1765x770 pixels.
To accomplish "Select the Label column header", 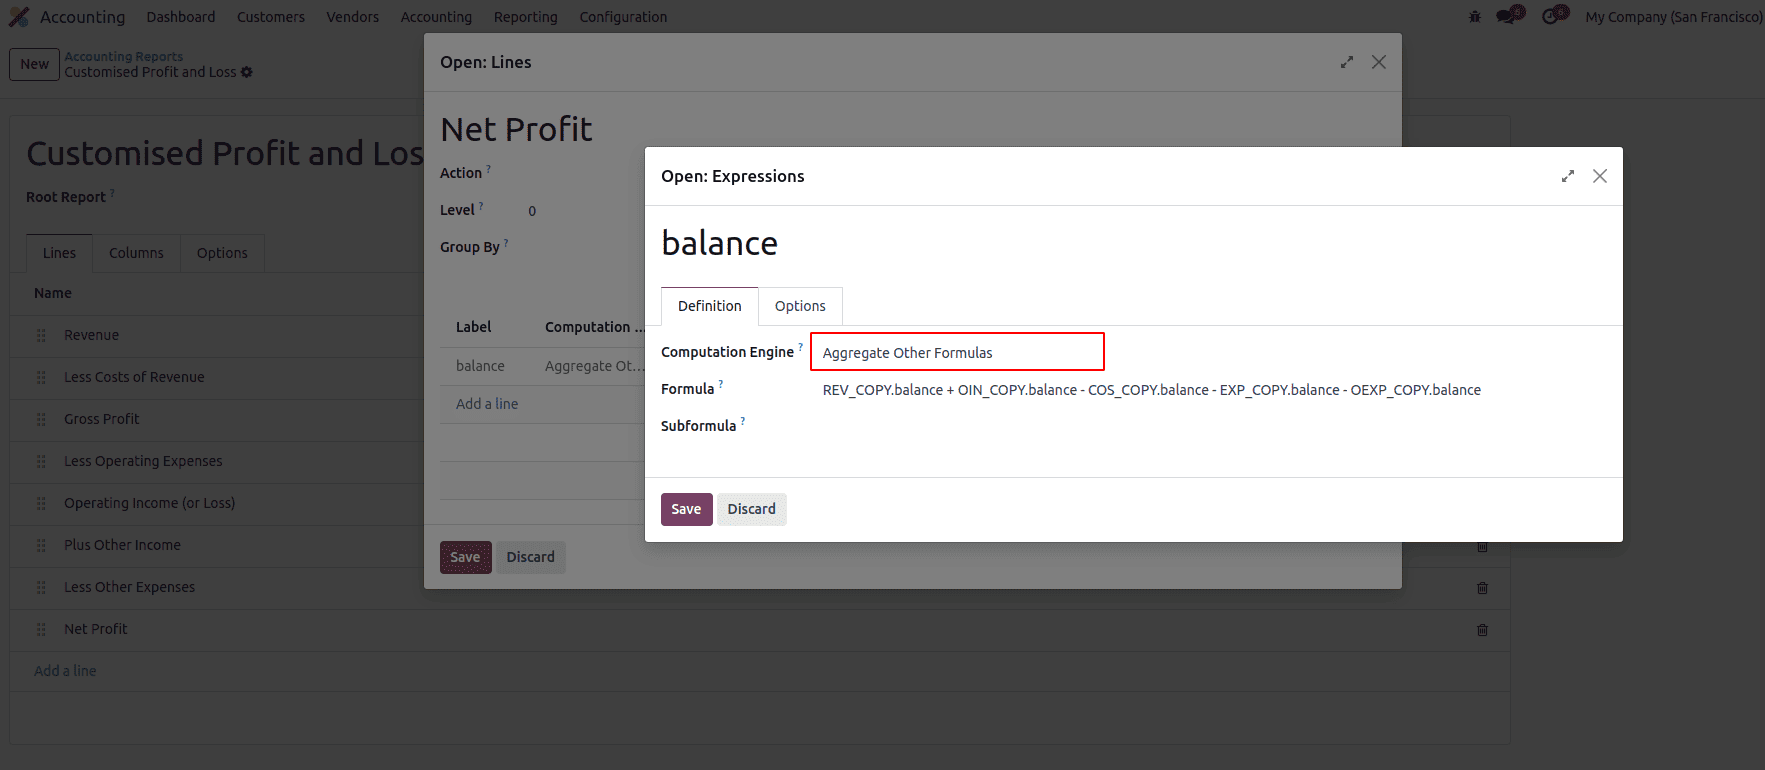I will (x=474, y=327).
